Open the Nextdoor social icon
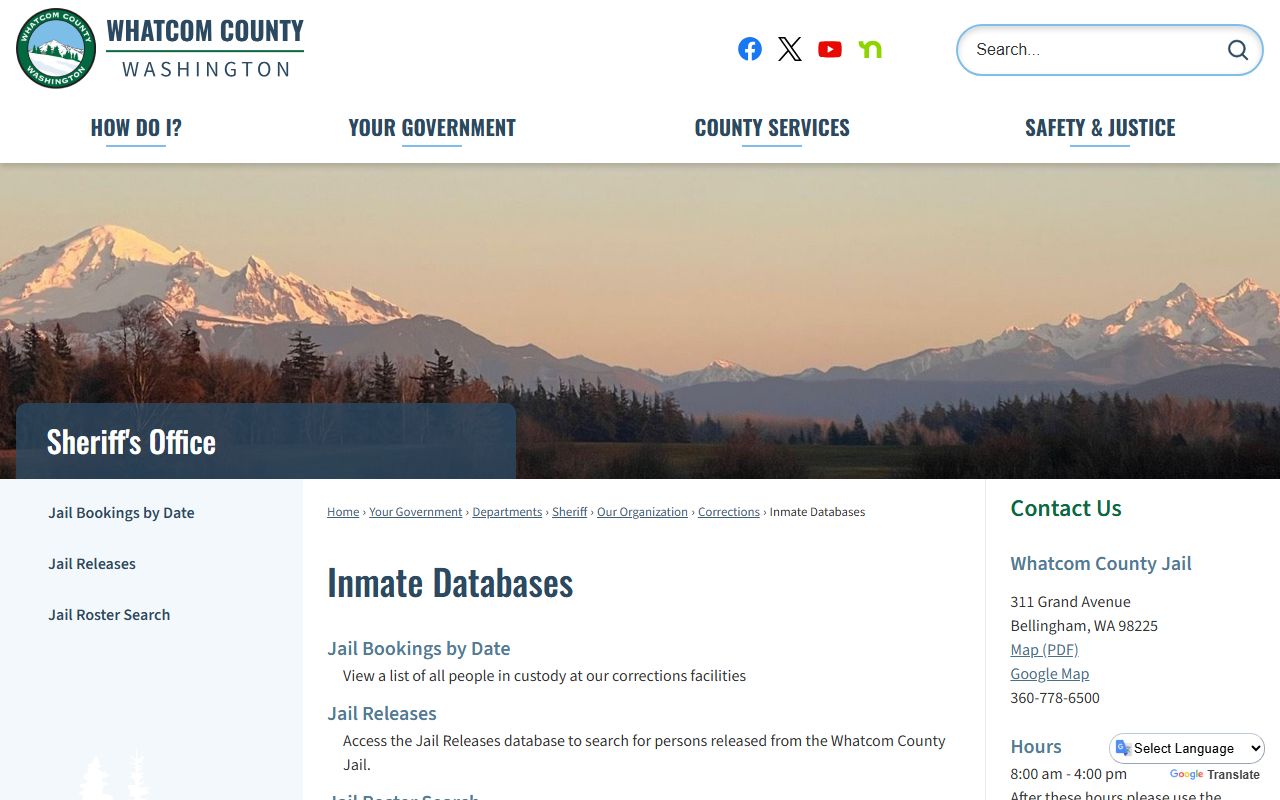 870,49
